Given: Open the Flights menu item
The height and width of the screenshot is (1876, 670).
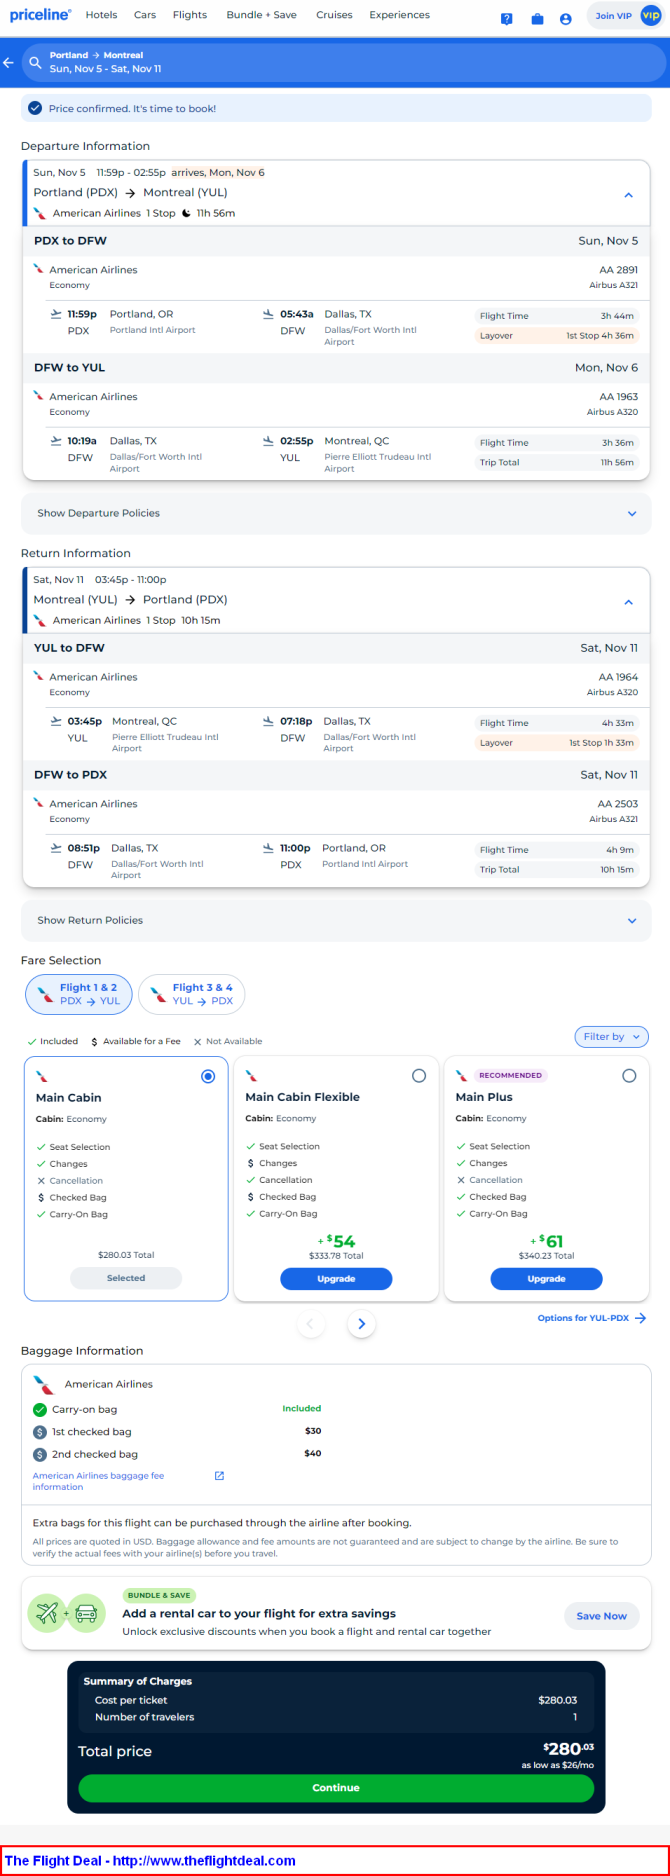Looking at the screenshot, I should [190, 15].
